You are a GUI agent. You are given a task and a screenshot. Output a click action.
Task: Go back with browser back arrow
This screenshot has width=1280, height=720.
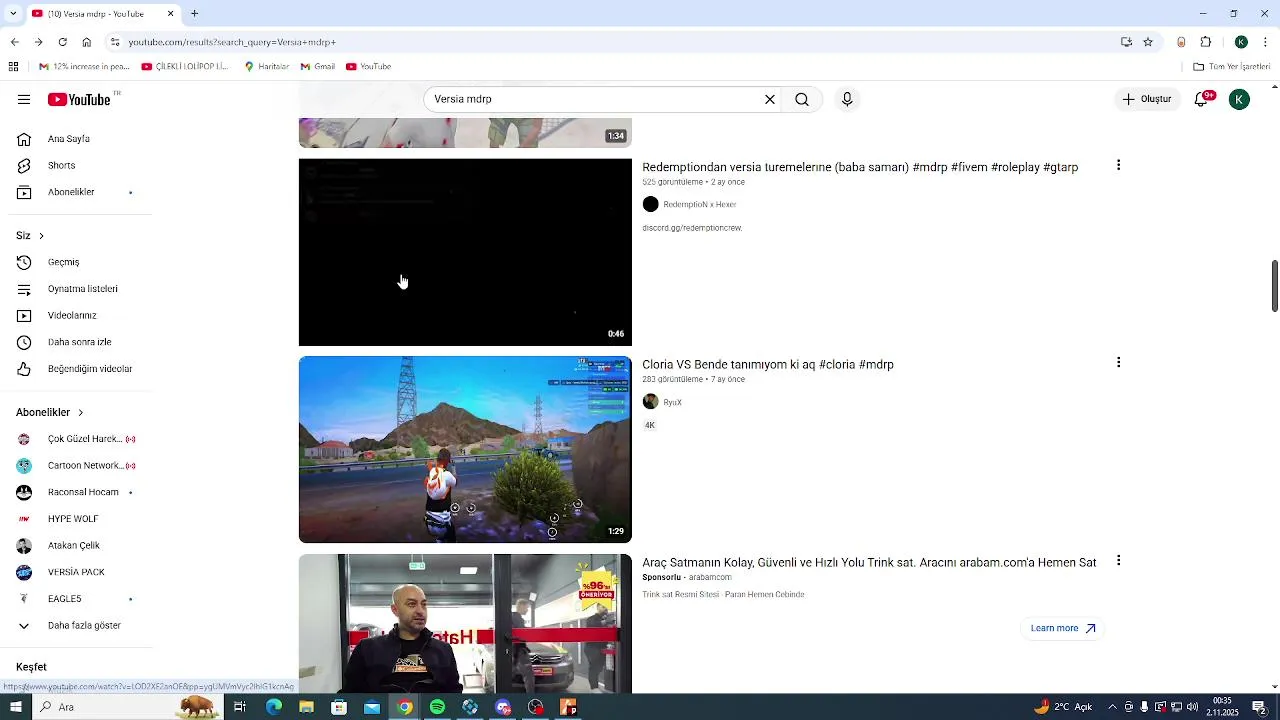click(14, 42)
